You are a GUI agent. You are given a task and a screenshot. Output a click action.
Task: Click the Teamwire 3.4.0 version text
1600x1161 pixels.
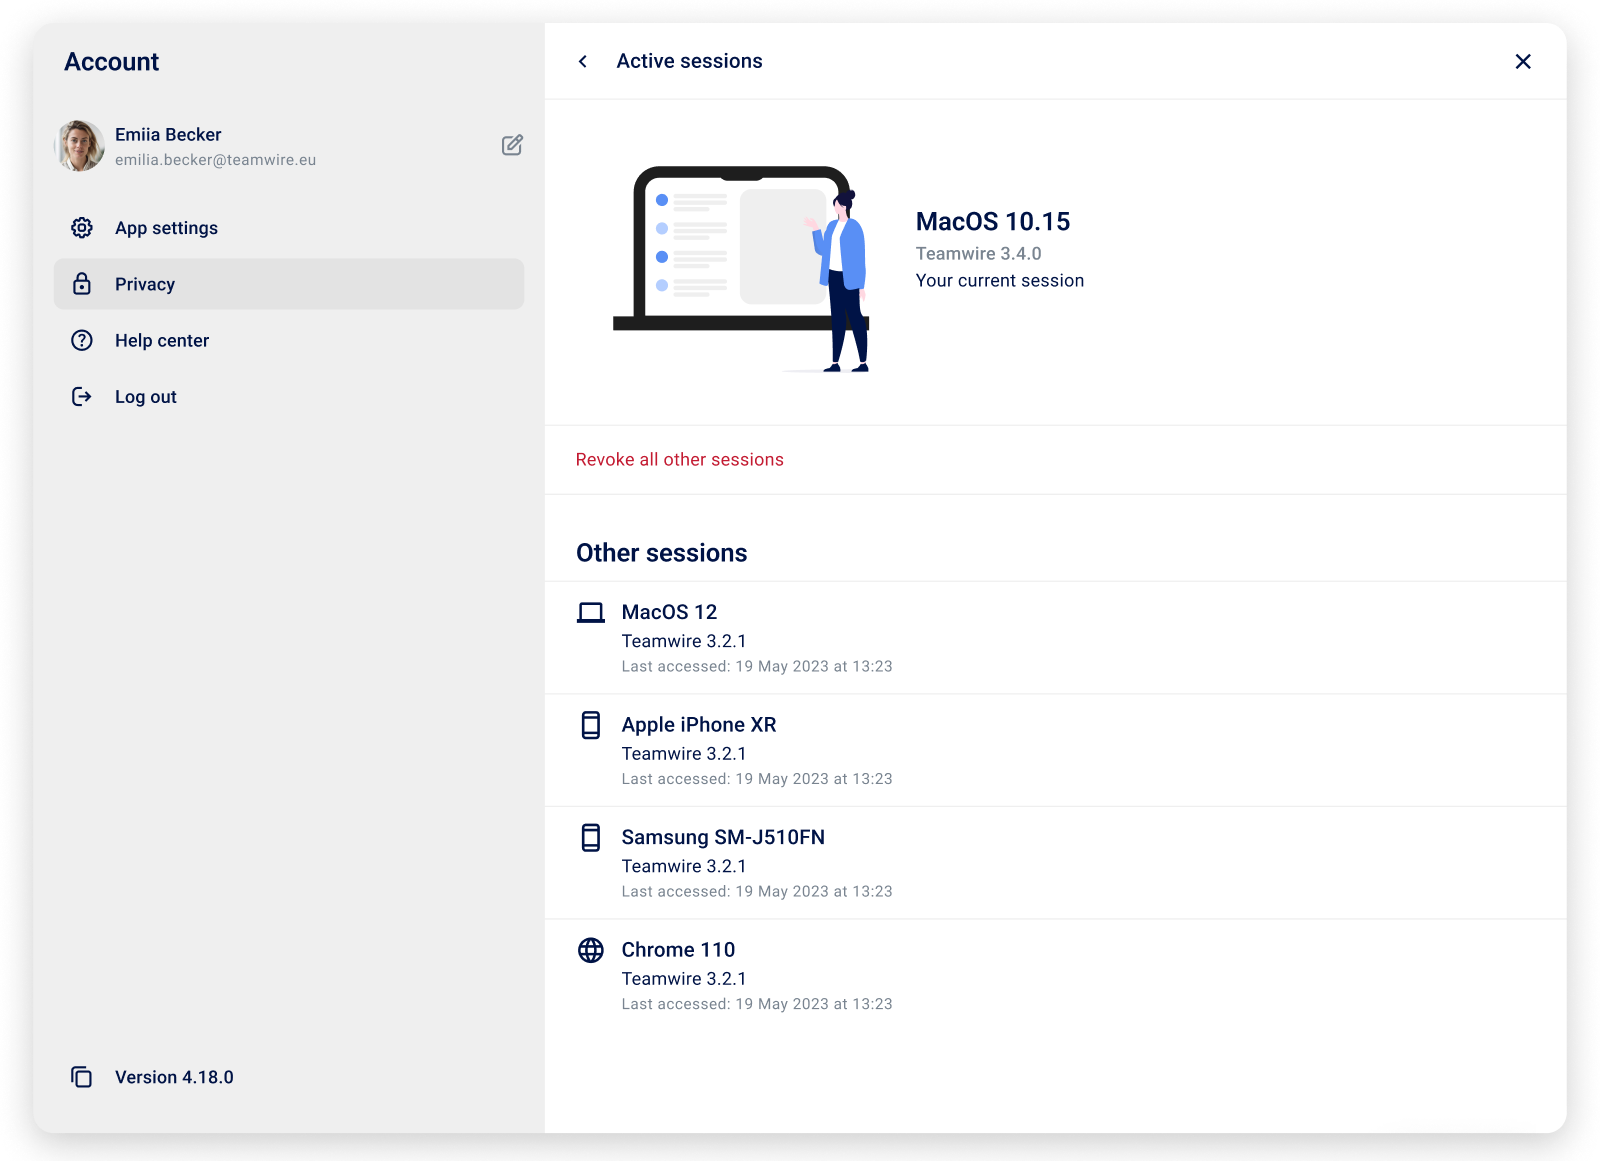(x=978, y=254)
